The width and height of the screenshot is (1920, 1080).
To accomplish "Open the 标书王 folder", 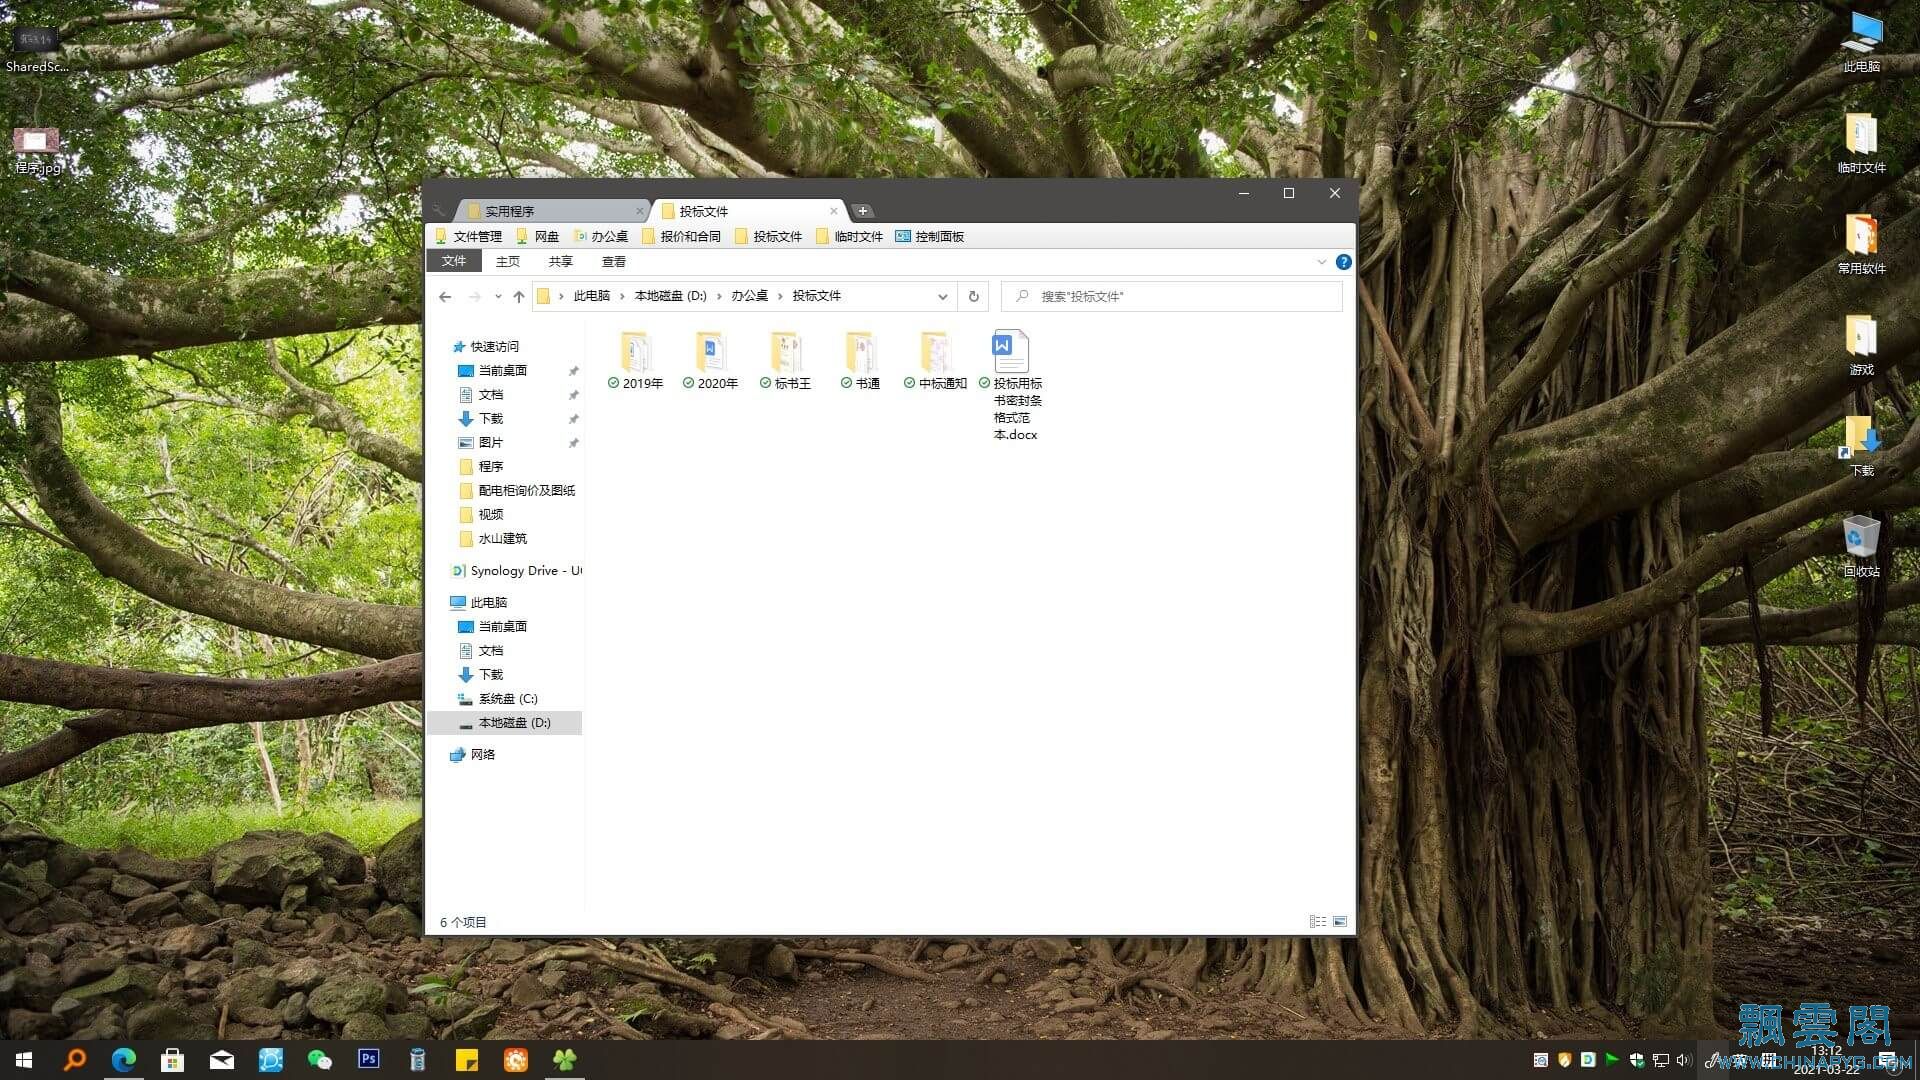I will (786, 360).
